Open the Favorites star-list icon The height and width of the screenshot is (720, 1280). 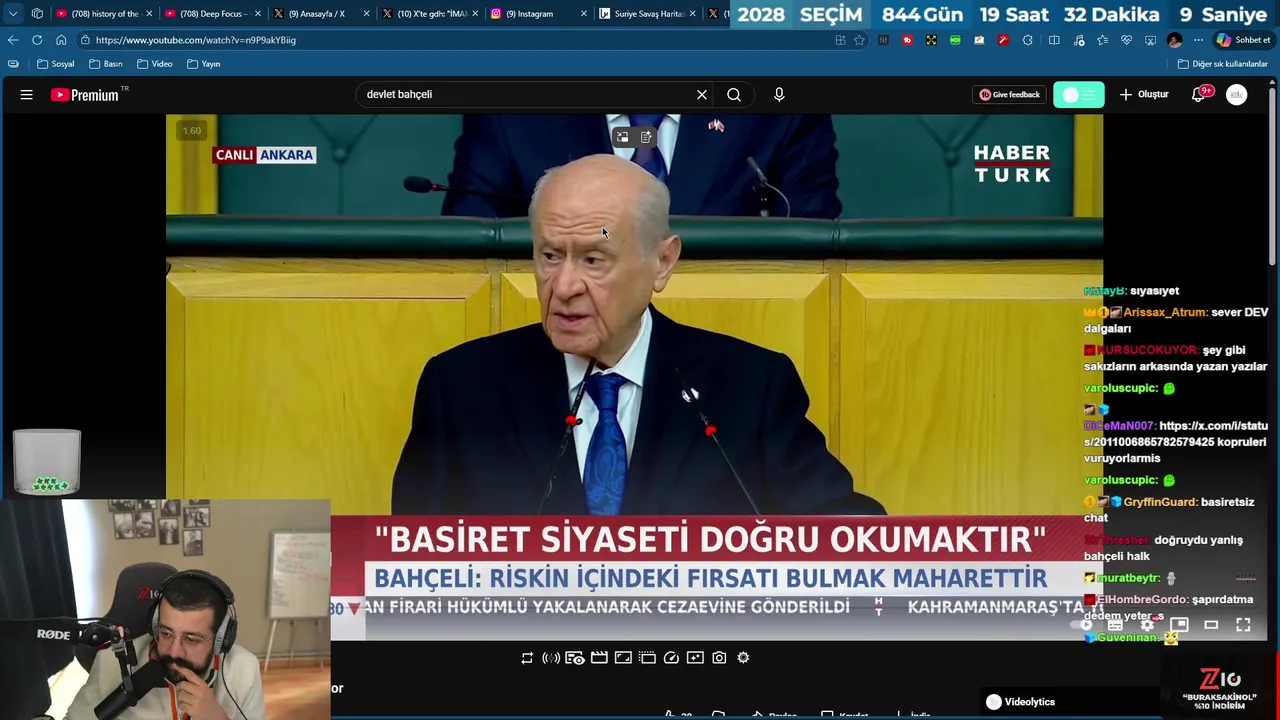tap(1102, 40)
